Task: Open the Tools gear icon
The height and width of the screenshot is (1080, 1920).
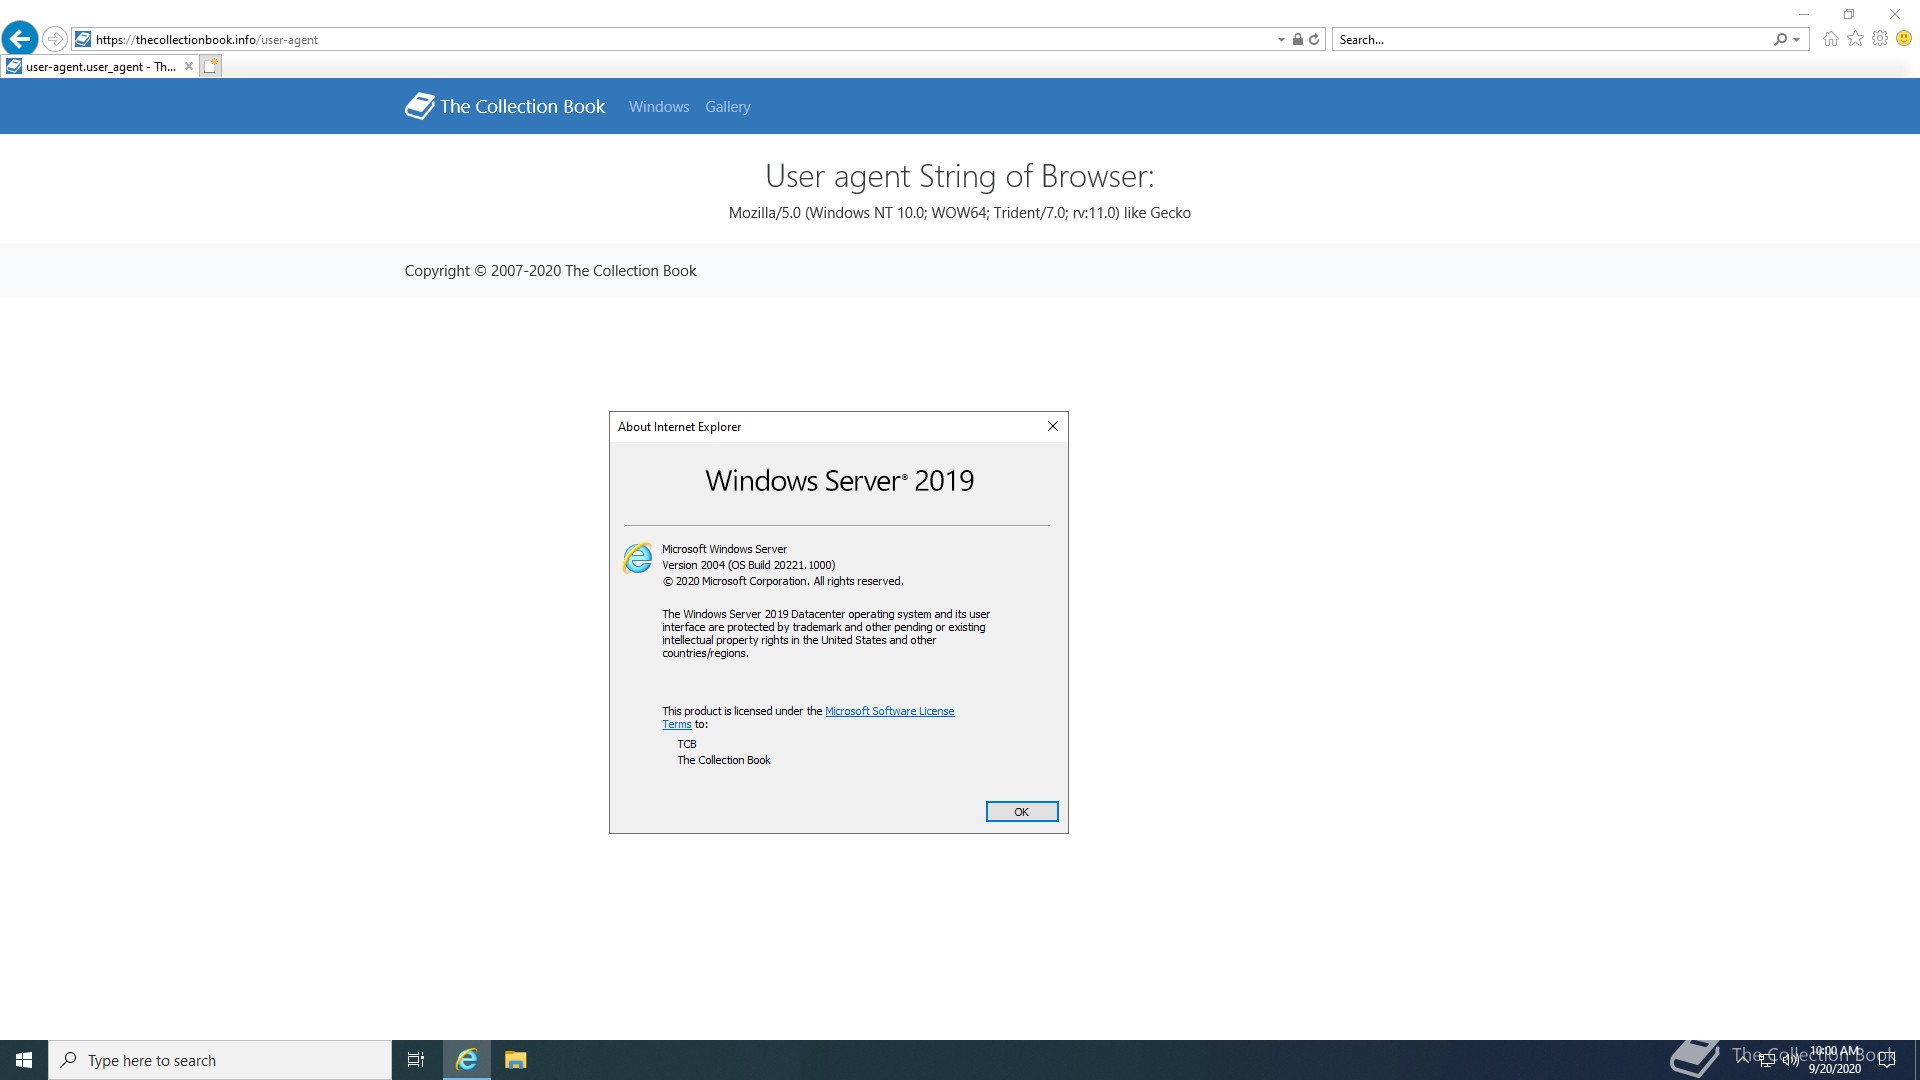Action: click(1880, 39)
